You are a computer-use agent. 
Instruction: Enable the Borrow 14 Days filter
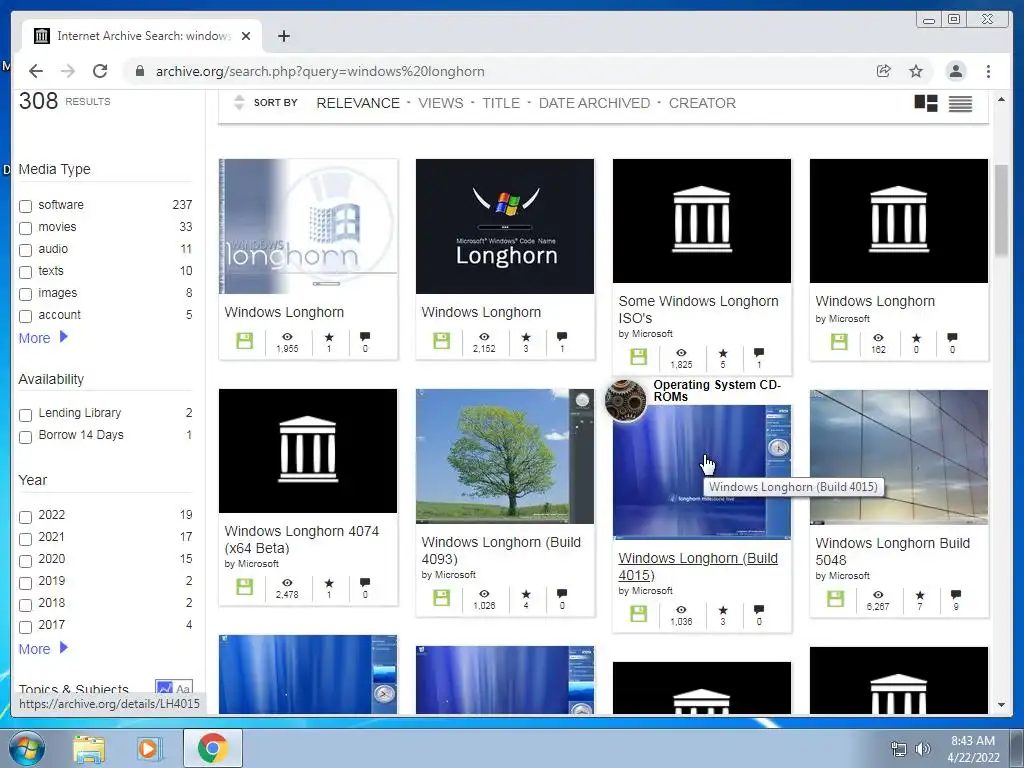pyautogui.click(x=25, y=437)
